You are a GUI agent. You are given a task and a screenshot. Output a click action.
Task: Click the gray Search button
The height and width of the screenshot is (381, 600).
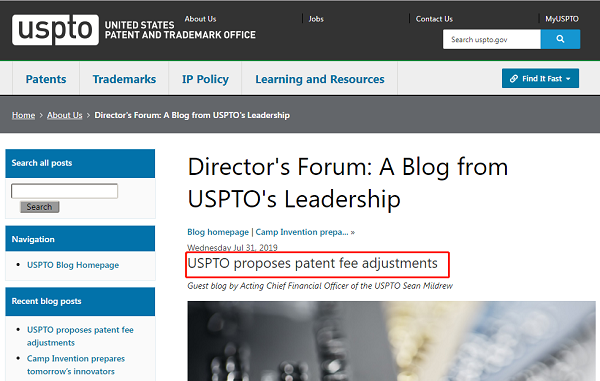[x=39, y=207]
